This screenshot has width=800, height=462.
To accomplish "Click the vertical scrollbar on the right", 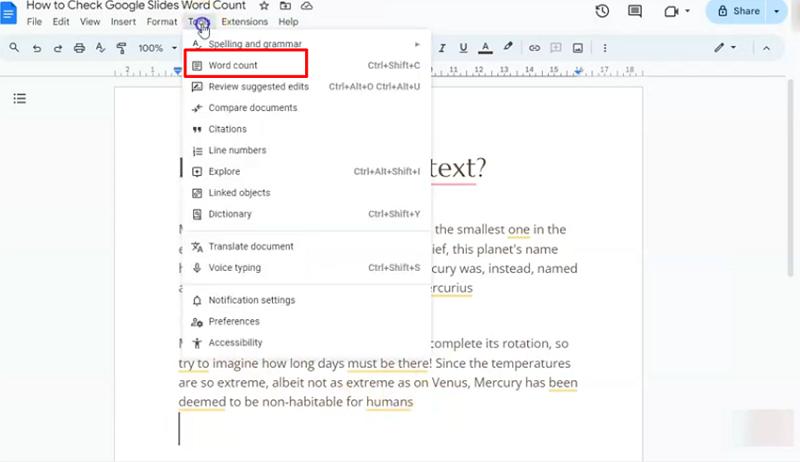I will tap(790, 178).
